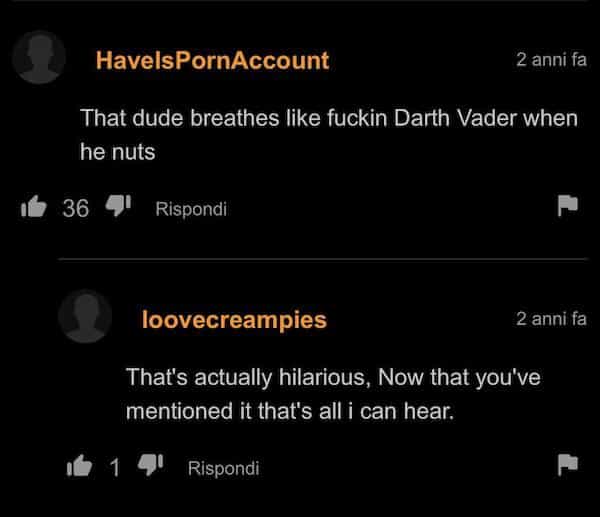Click the first comment's '2 anni fa' timestamp
This screenshot has width=600, height=517.
(x=551, y=59)
